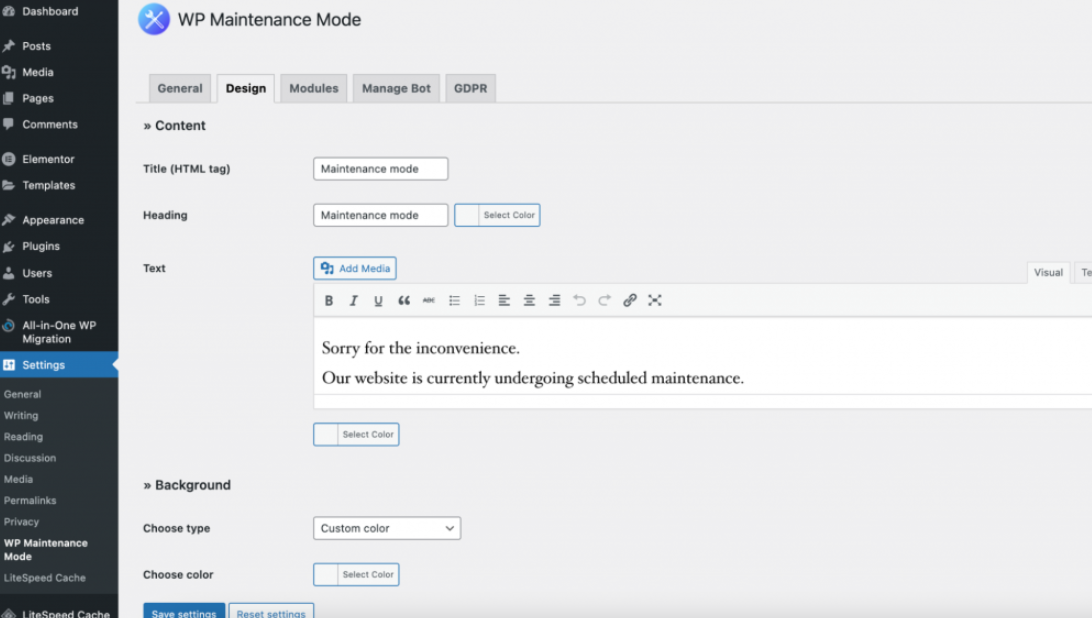
Task: Open All-in-One WP Migration menu
Action: 59,332
